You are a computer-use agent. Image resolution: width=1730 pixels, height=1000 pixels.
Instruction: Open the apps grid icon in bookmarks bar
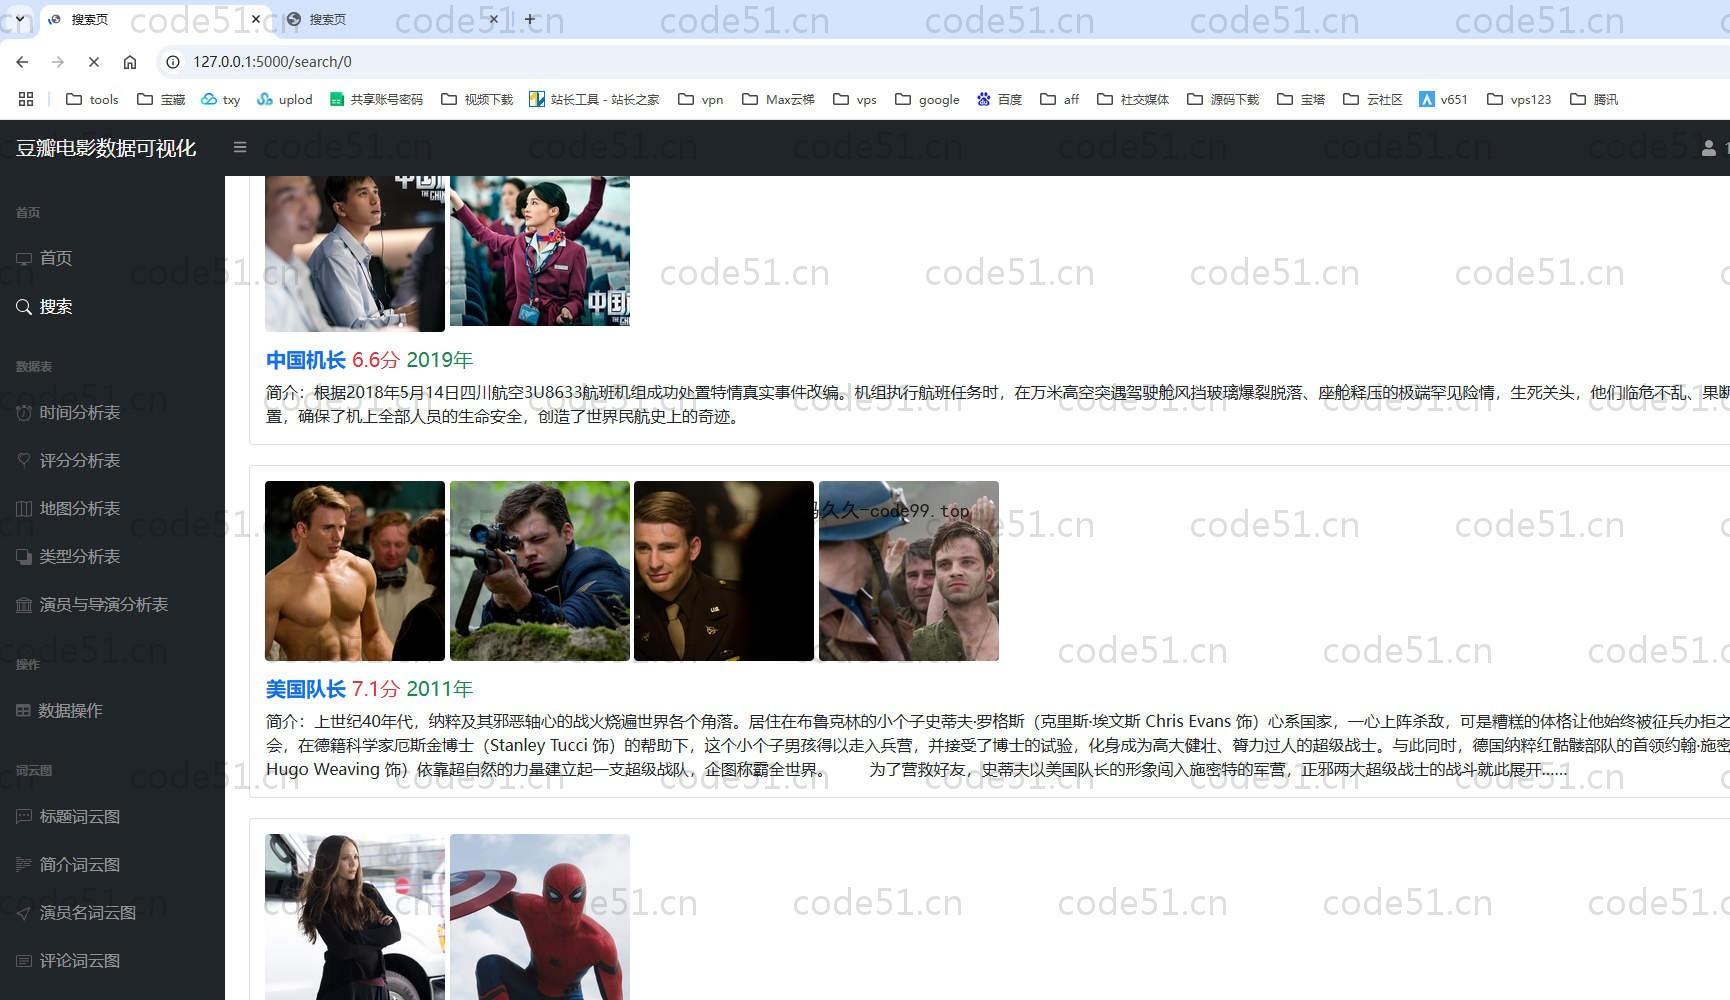26,99
